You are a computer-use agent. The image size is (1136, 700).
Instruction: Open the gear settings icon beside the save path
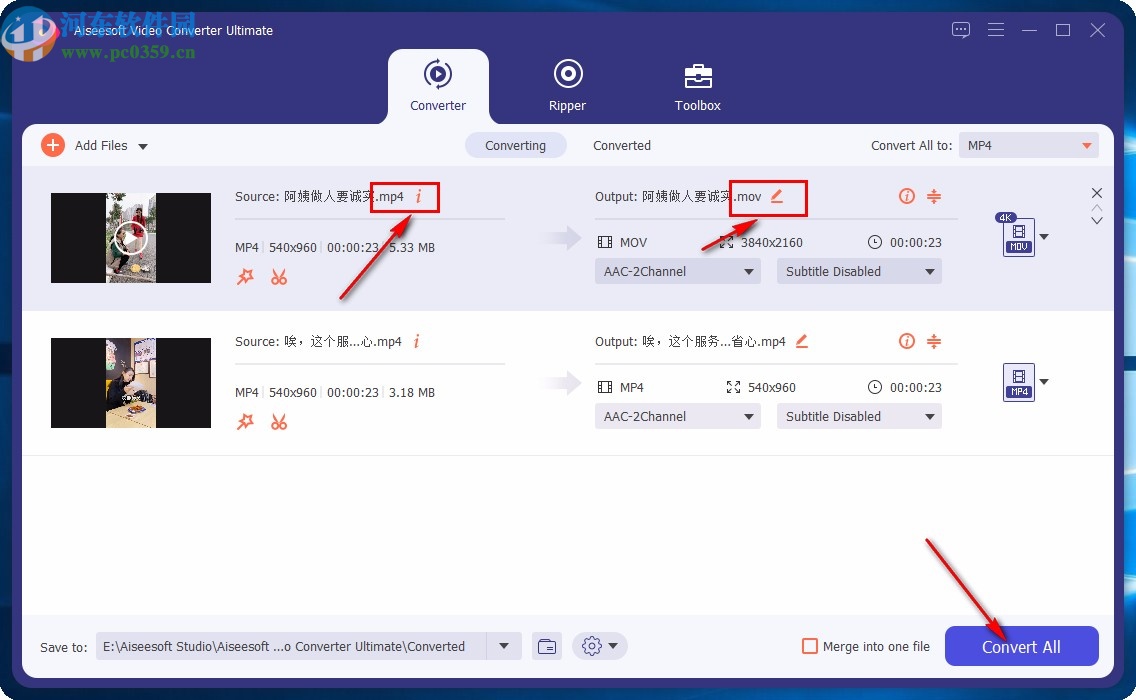[x=592, y=646]
